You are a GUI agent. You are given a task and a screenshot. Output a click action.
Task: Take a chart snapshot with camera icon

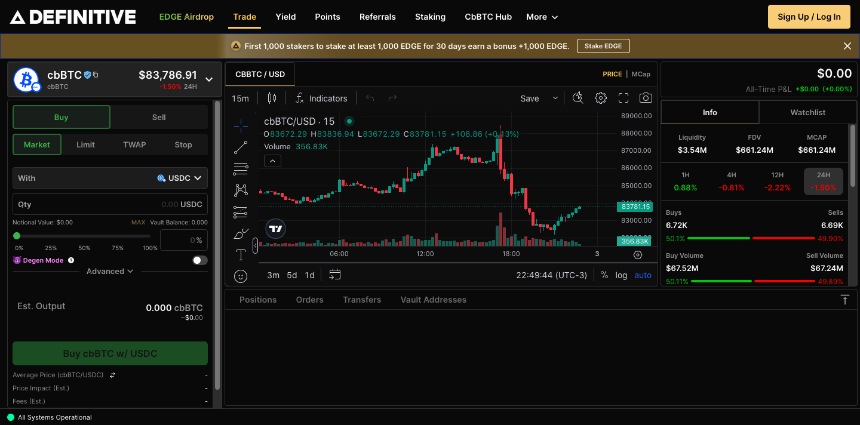click(646, 98)
